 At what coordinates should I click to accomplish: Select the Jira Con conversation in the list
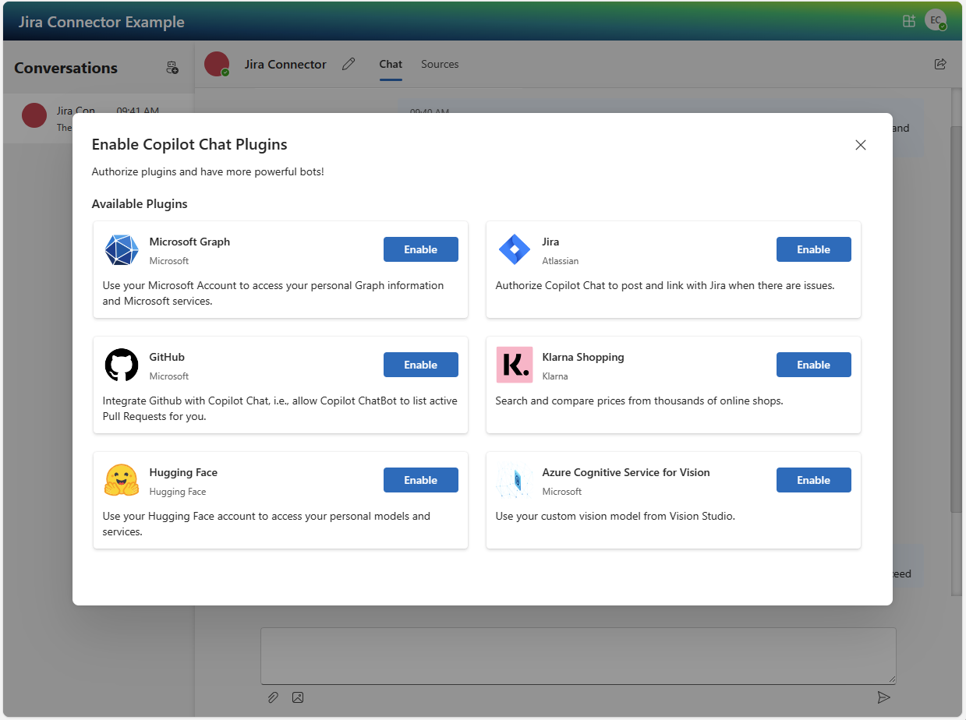pyautogui.click(x=99, y=118)
